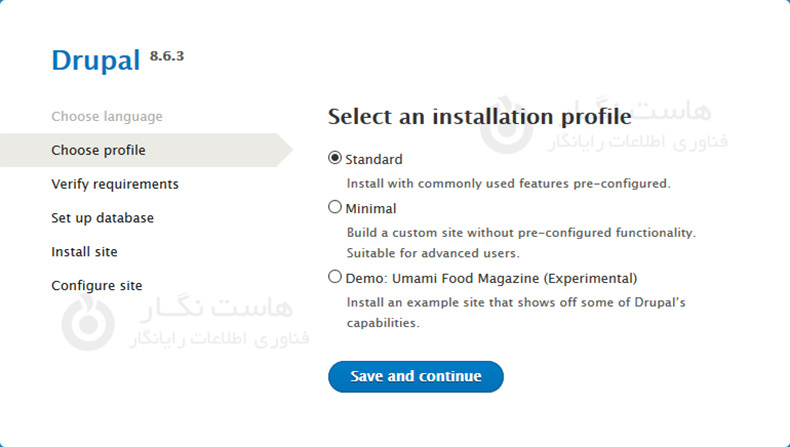Viewport: 790px width, 447px height.
Task: Open the highlighted Choose profile step
Action: [x=98, y=150]
